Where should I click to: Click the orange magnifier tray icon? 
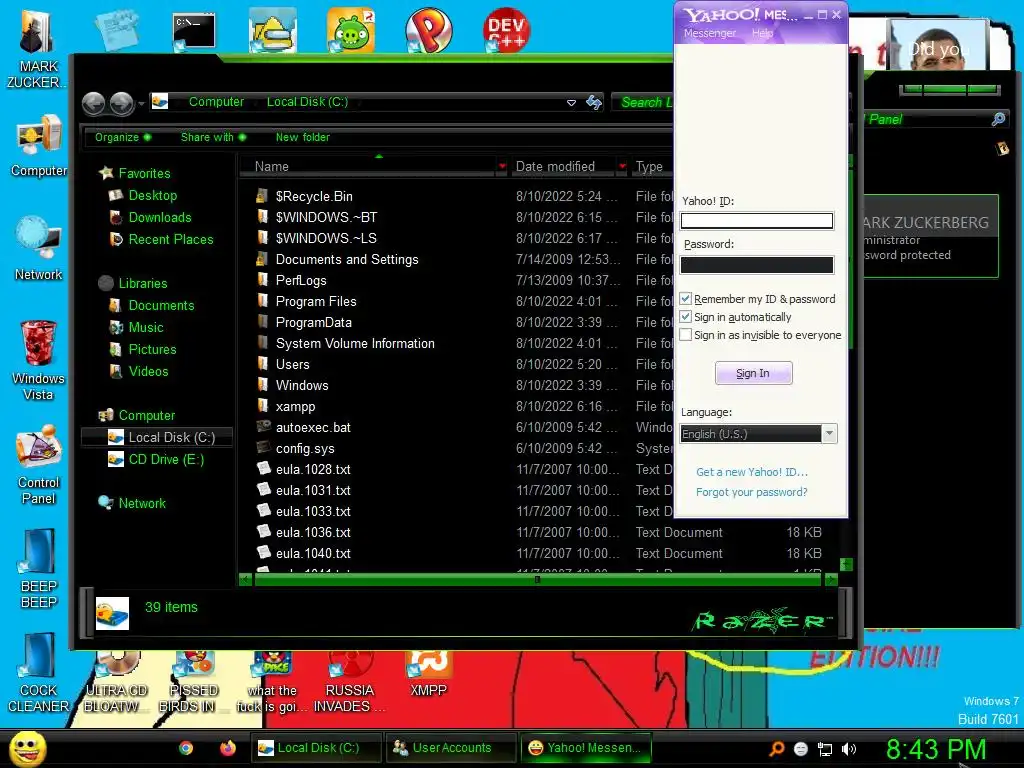pos(776,749)
